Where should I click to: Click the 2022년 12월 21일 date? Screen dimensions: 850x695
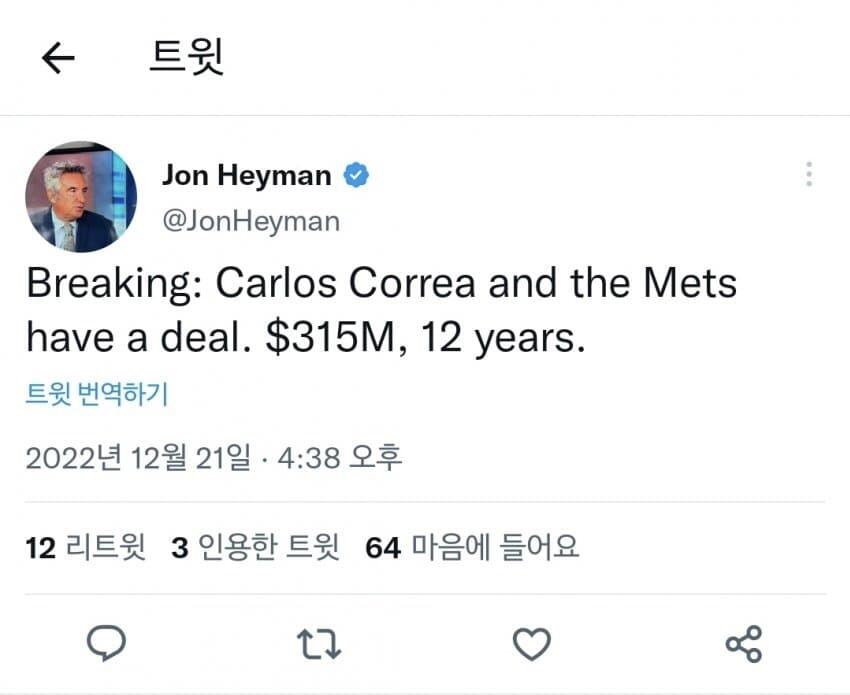[x=138, y=458]
